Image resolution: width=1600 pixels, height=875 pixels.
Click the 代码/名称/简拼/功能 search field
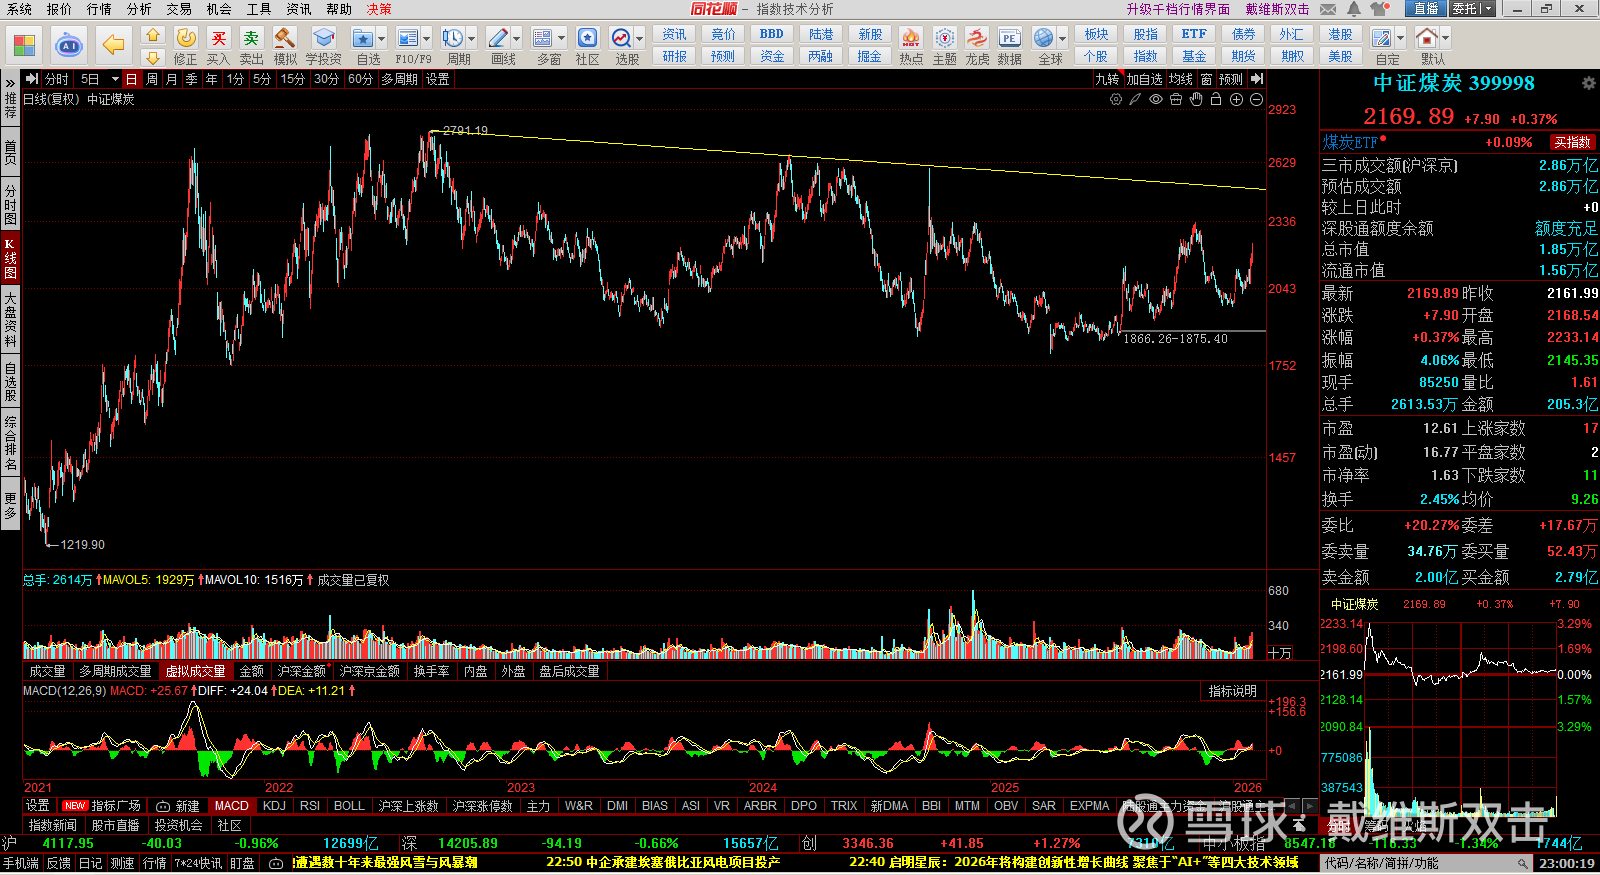click(x=1426, y=863)
